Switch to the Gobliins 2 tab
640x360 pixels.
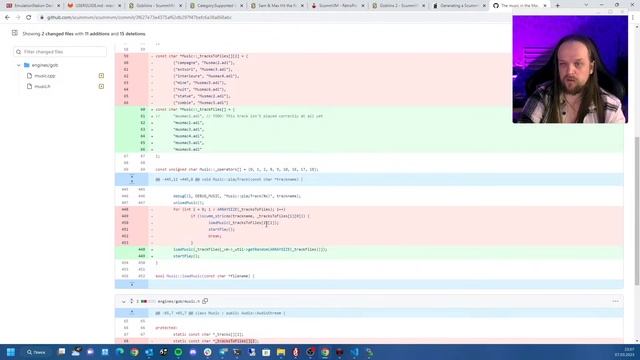400,6
